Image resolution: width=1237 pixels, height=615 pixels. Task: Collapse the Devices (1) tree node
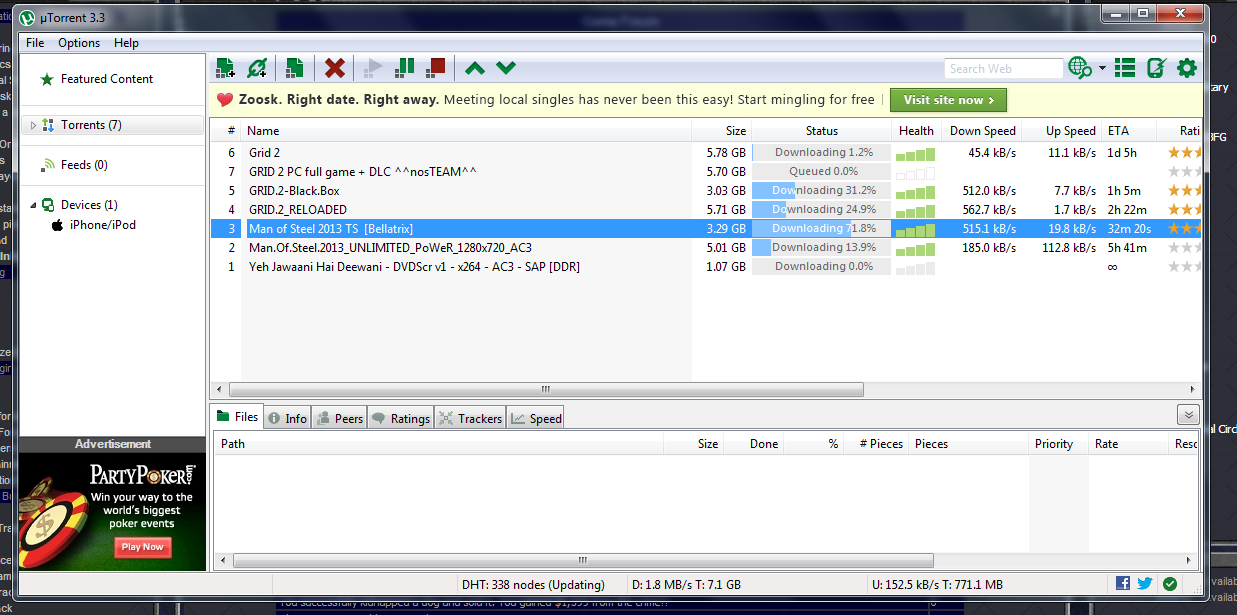(x=33, y=205)
